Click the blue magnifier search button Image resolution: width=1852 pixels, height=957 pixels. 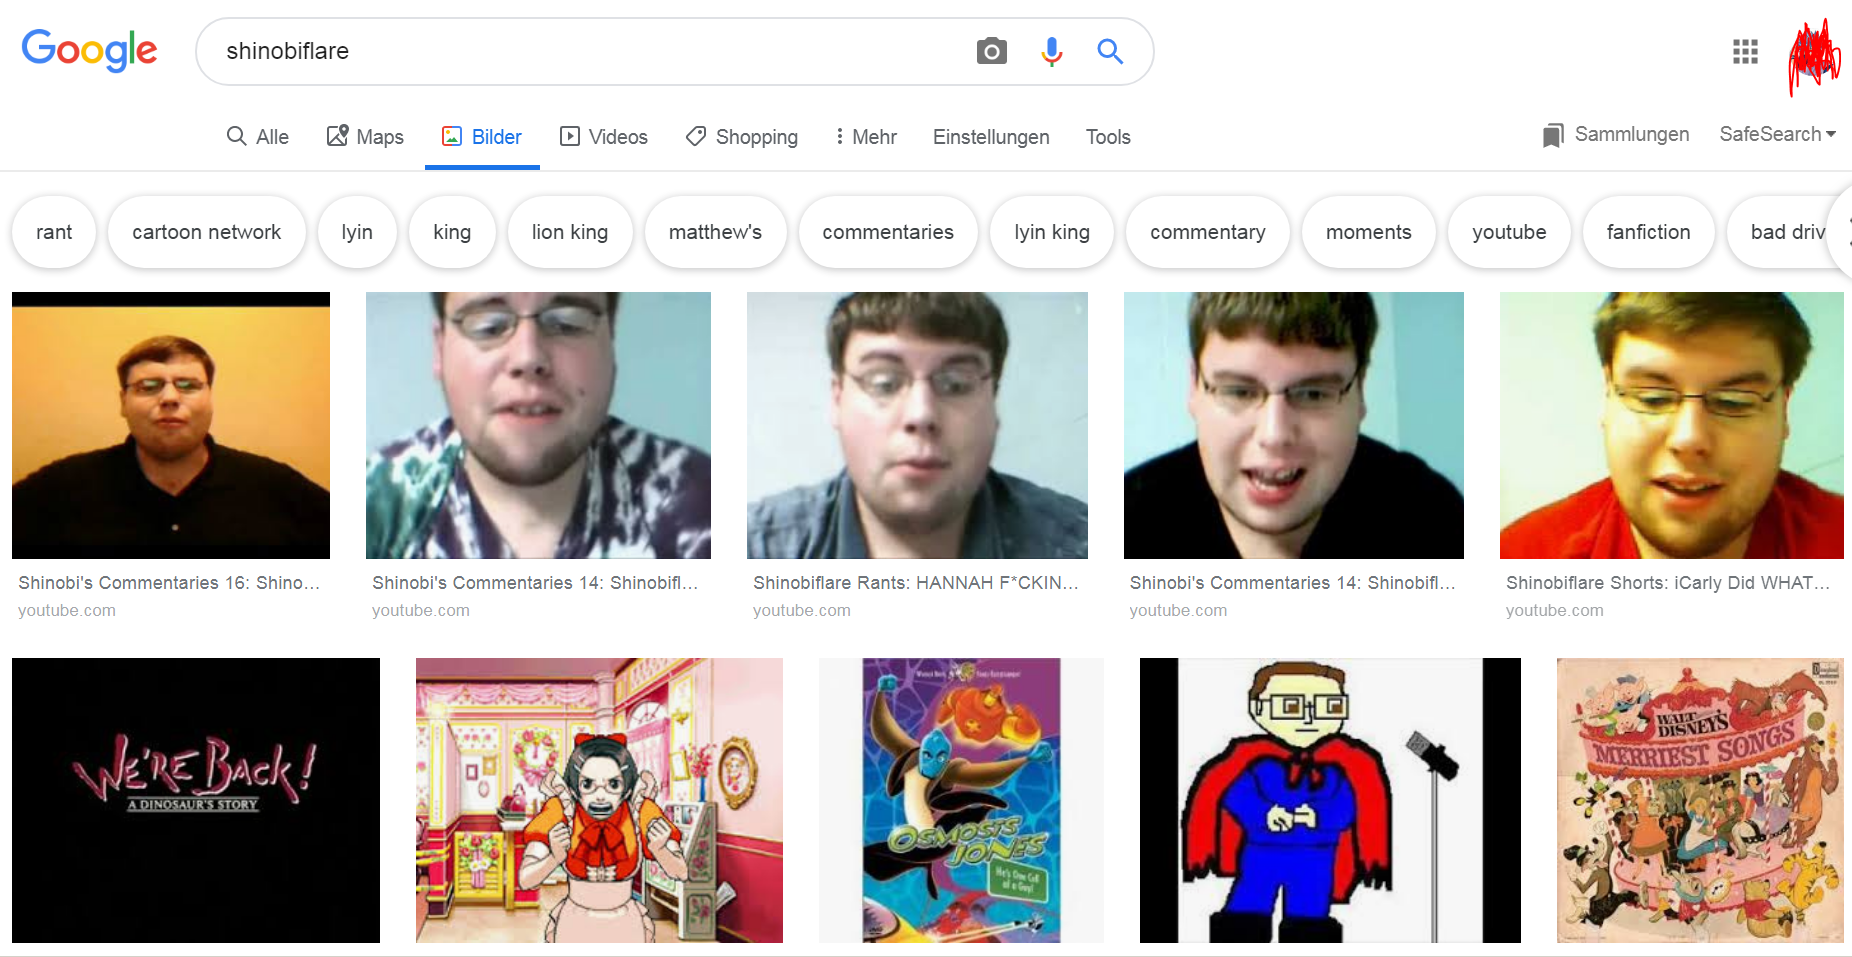[x=1110, y=51]
